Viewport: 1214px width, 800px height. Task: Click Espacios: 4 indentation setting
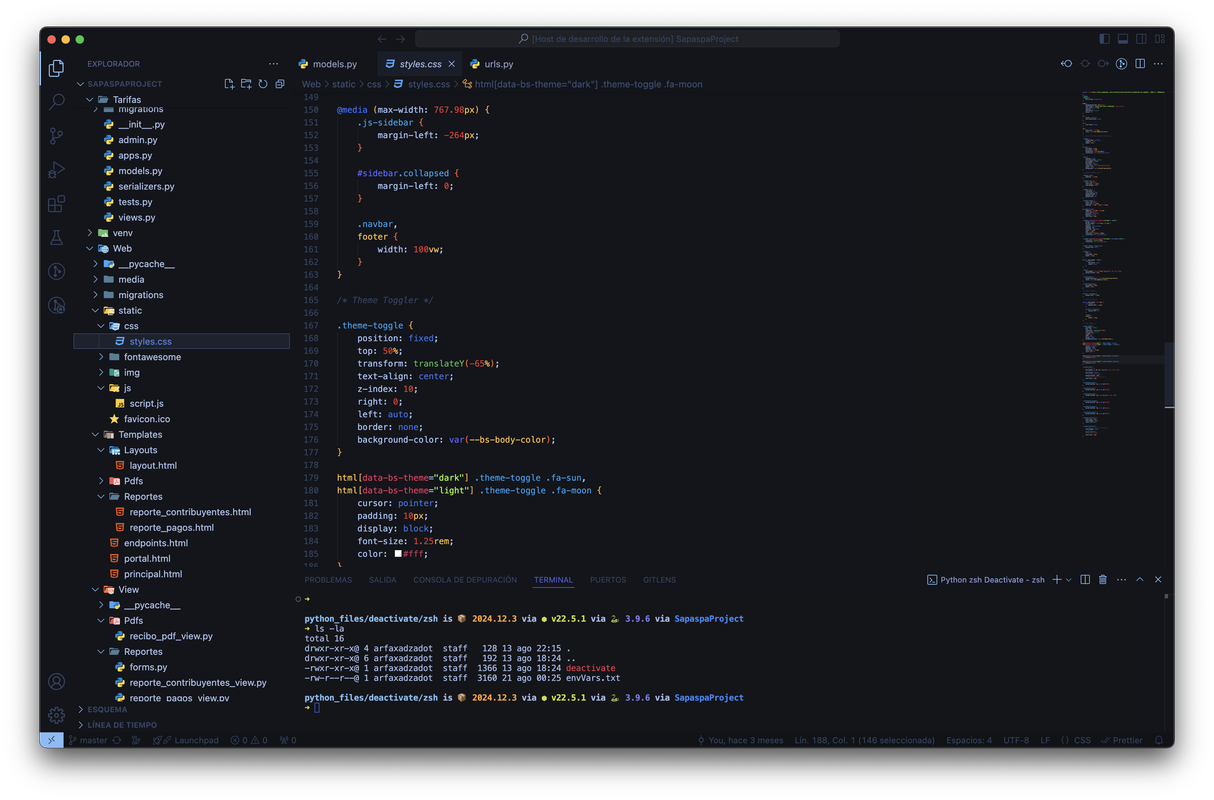969,741
